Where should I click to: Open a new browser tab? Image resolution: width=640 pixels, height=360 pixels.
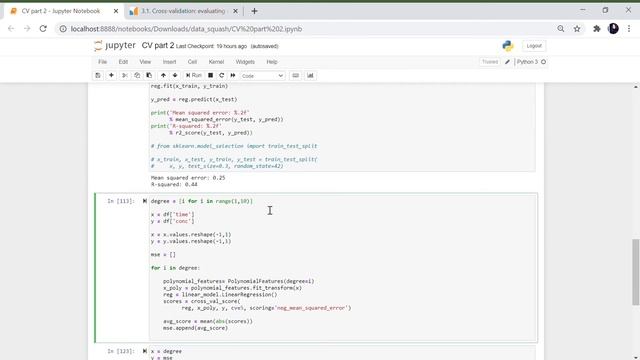[x=254, y=11]
